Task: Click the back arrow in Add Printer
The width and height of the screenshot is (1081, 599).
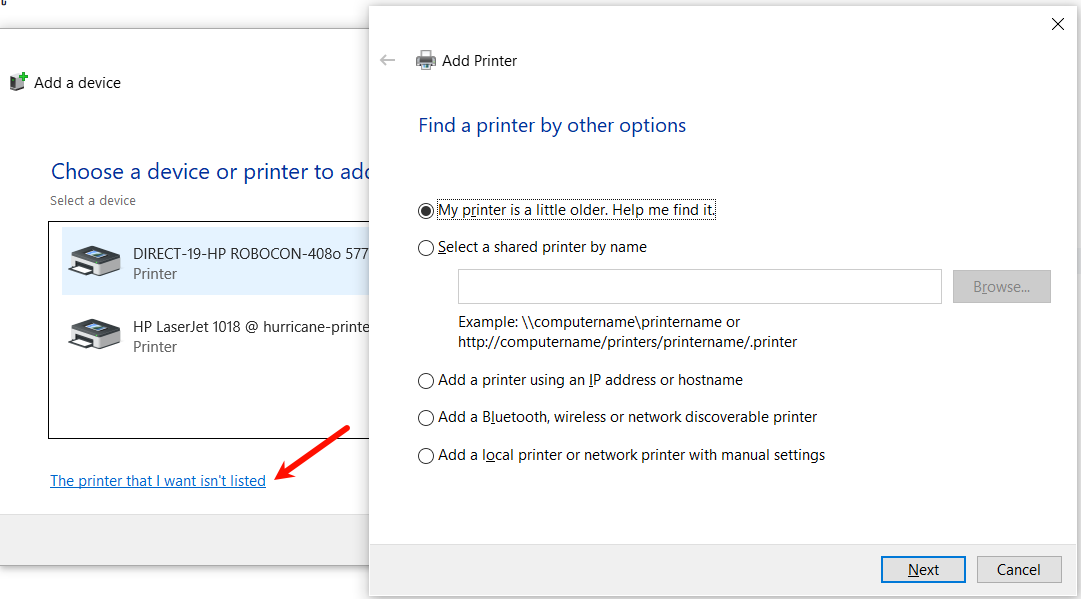Action: 388,60
